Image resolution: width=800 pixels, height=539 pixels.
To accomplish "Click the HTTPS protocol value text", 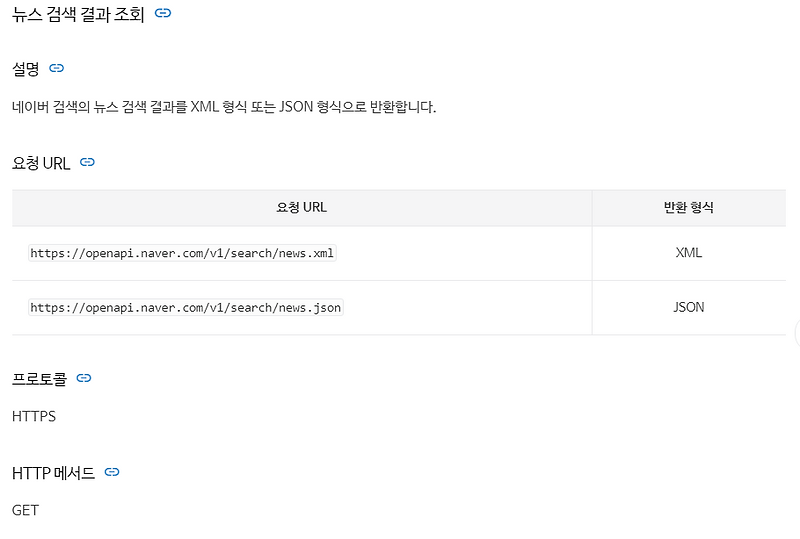I will point(34,416).
